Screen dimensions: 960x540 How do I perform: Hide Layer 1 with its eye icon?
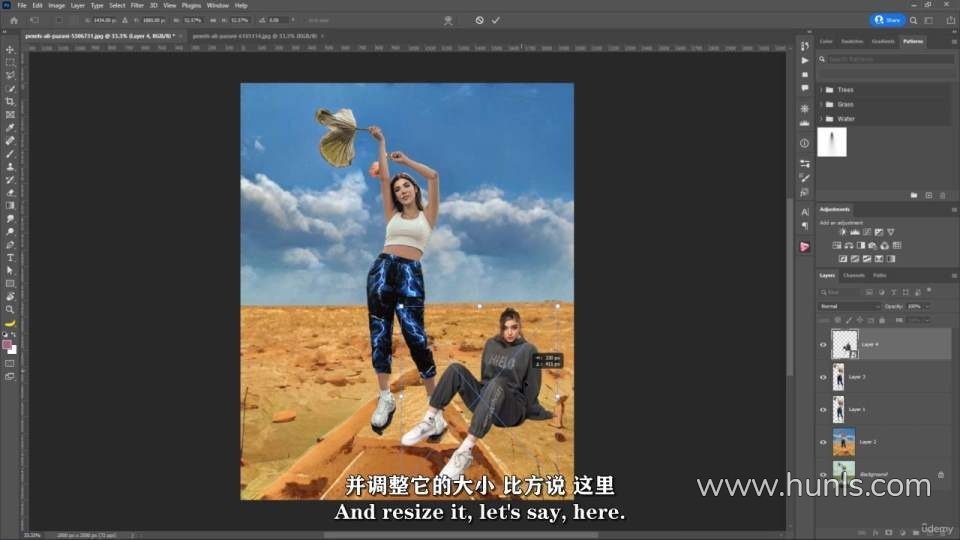coord(823,410)
